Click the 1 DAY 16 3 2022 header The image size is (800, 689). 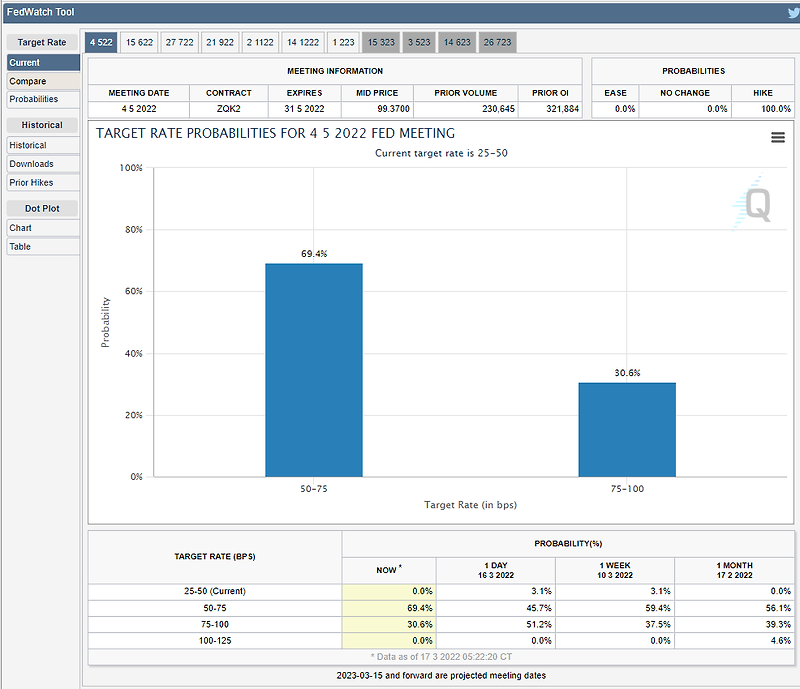[496, 570]
